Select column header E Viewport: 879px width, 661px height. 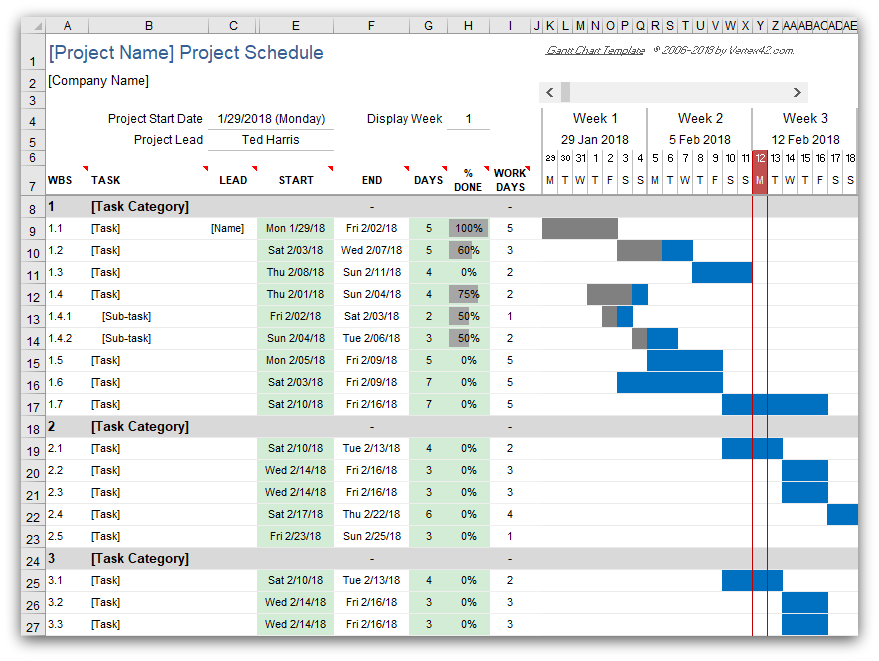(295, 26)
